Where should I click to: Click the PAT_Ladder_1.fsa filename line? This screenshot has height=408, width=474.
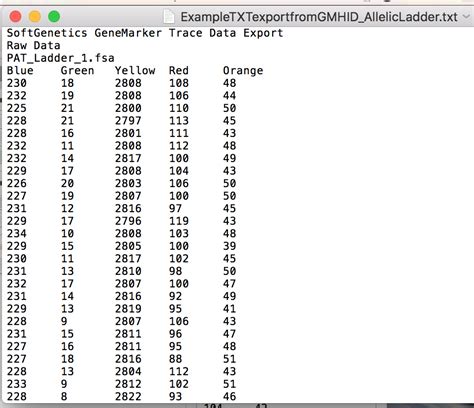61,58
